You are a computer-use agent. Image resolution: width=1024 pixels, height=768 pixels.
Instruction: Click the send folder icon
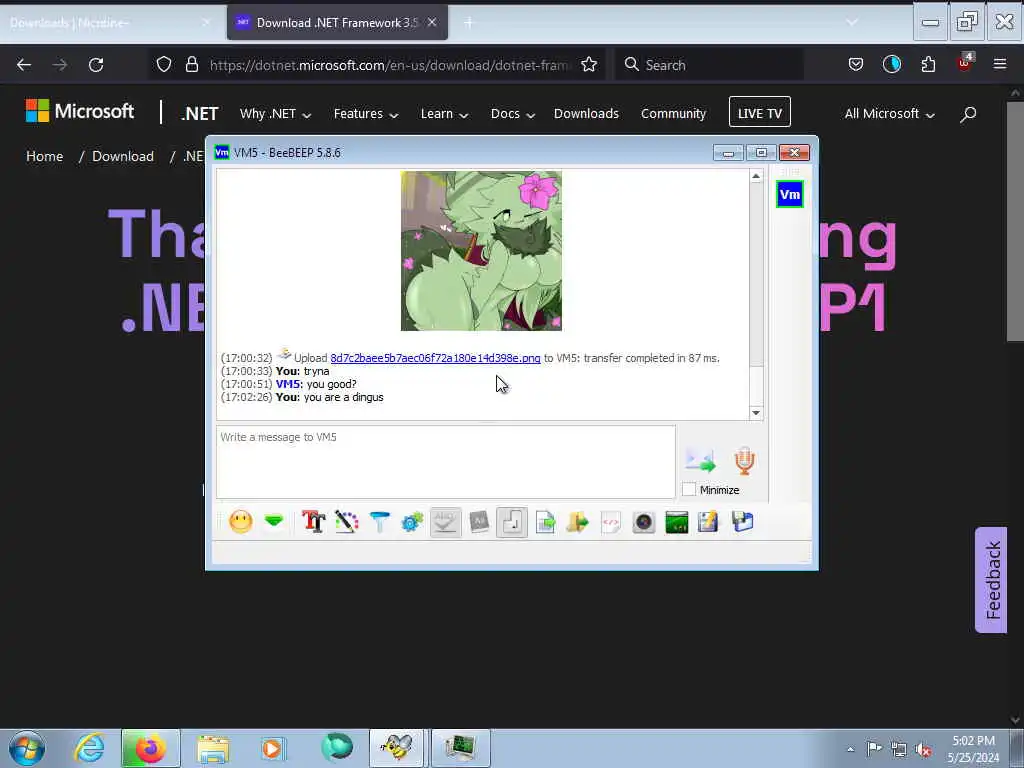click(577, 522)
